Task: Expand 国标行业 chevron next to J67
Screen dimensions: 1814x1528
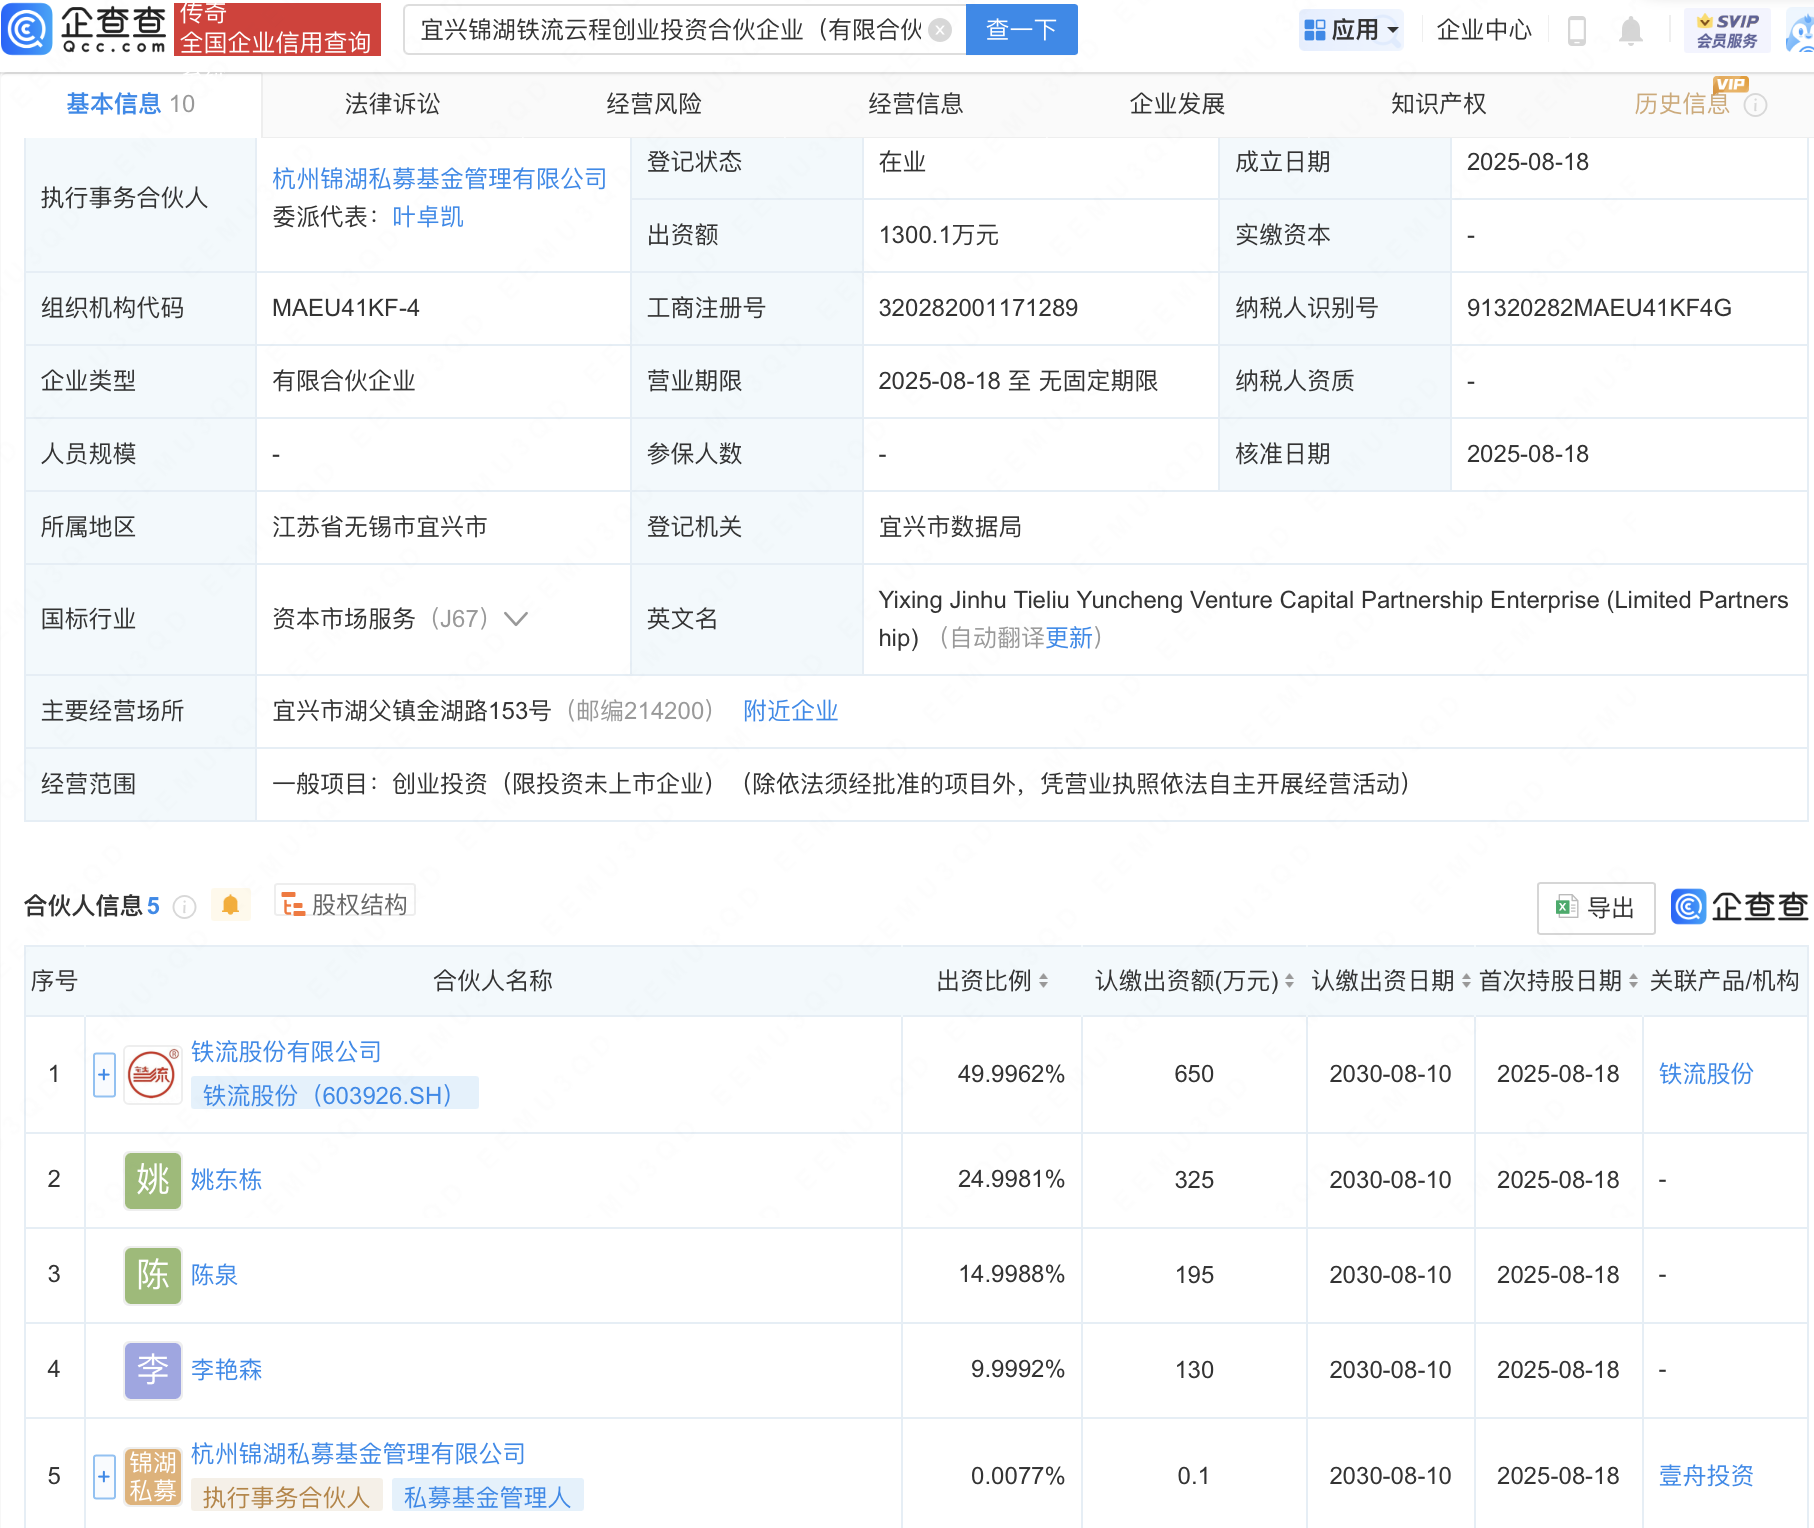Action: coord(515,619)
